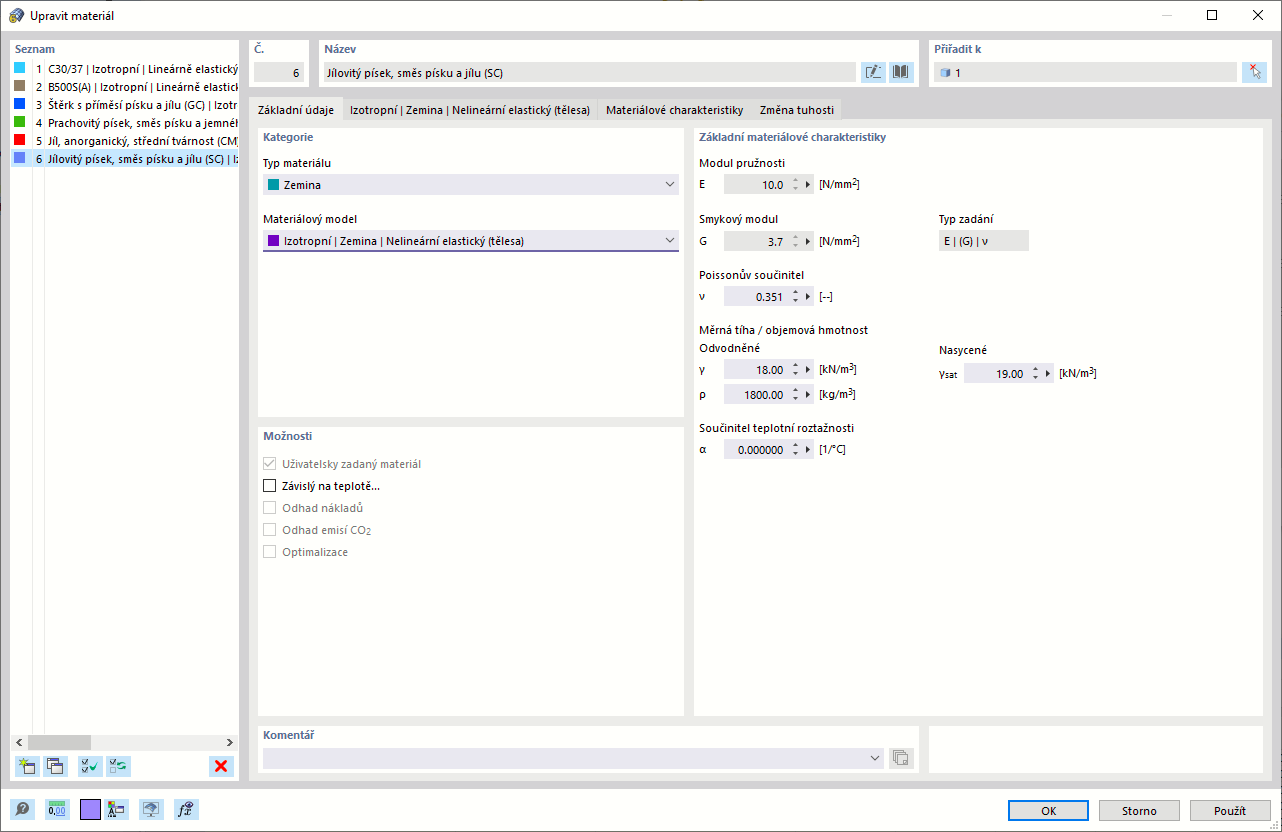This screenshot has height=832, width=1282.
Task: Click the green Prachovitý písek color swatch
Action: [20, 122]
